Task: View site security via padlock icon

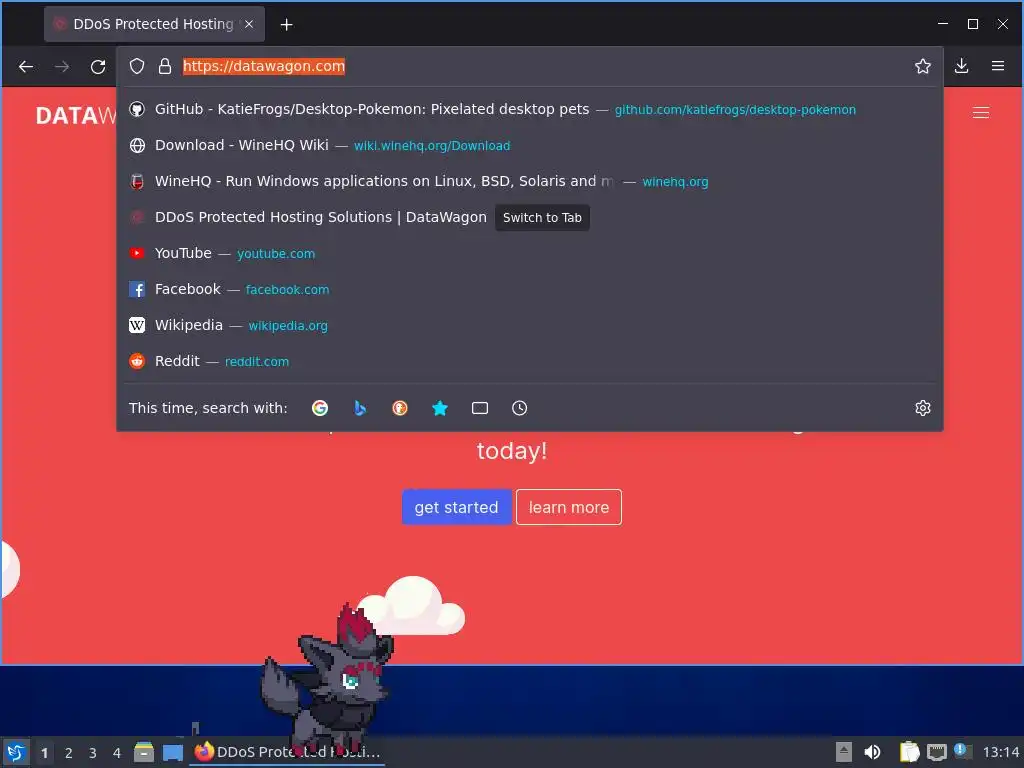Action: pos(165,66)
